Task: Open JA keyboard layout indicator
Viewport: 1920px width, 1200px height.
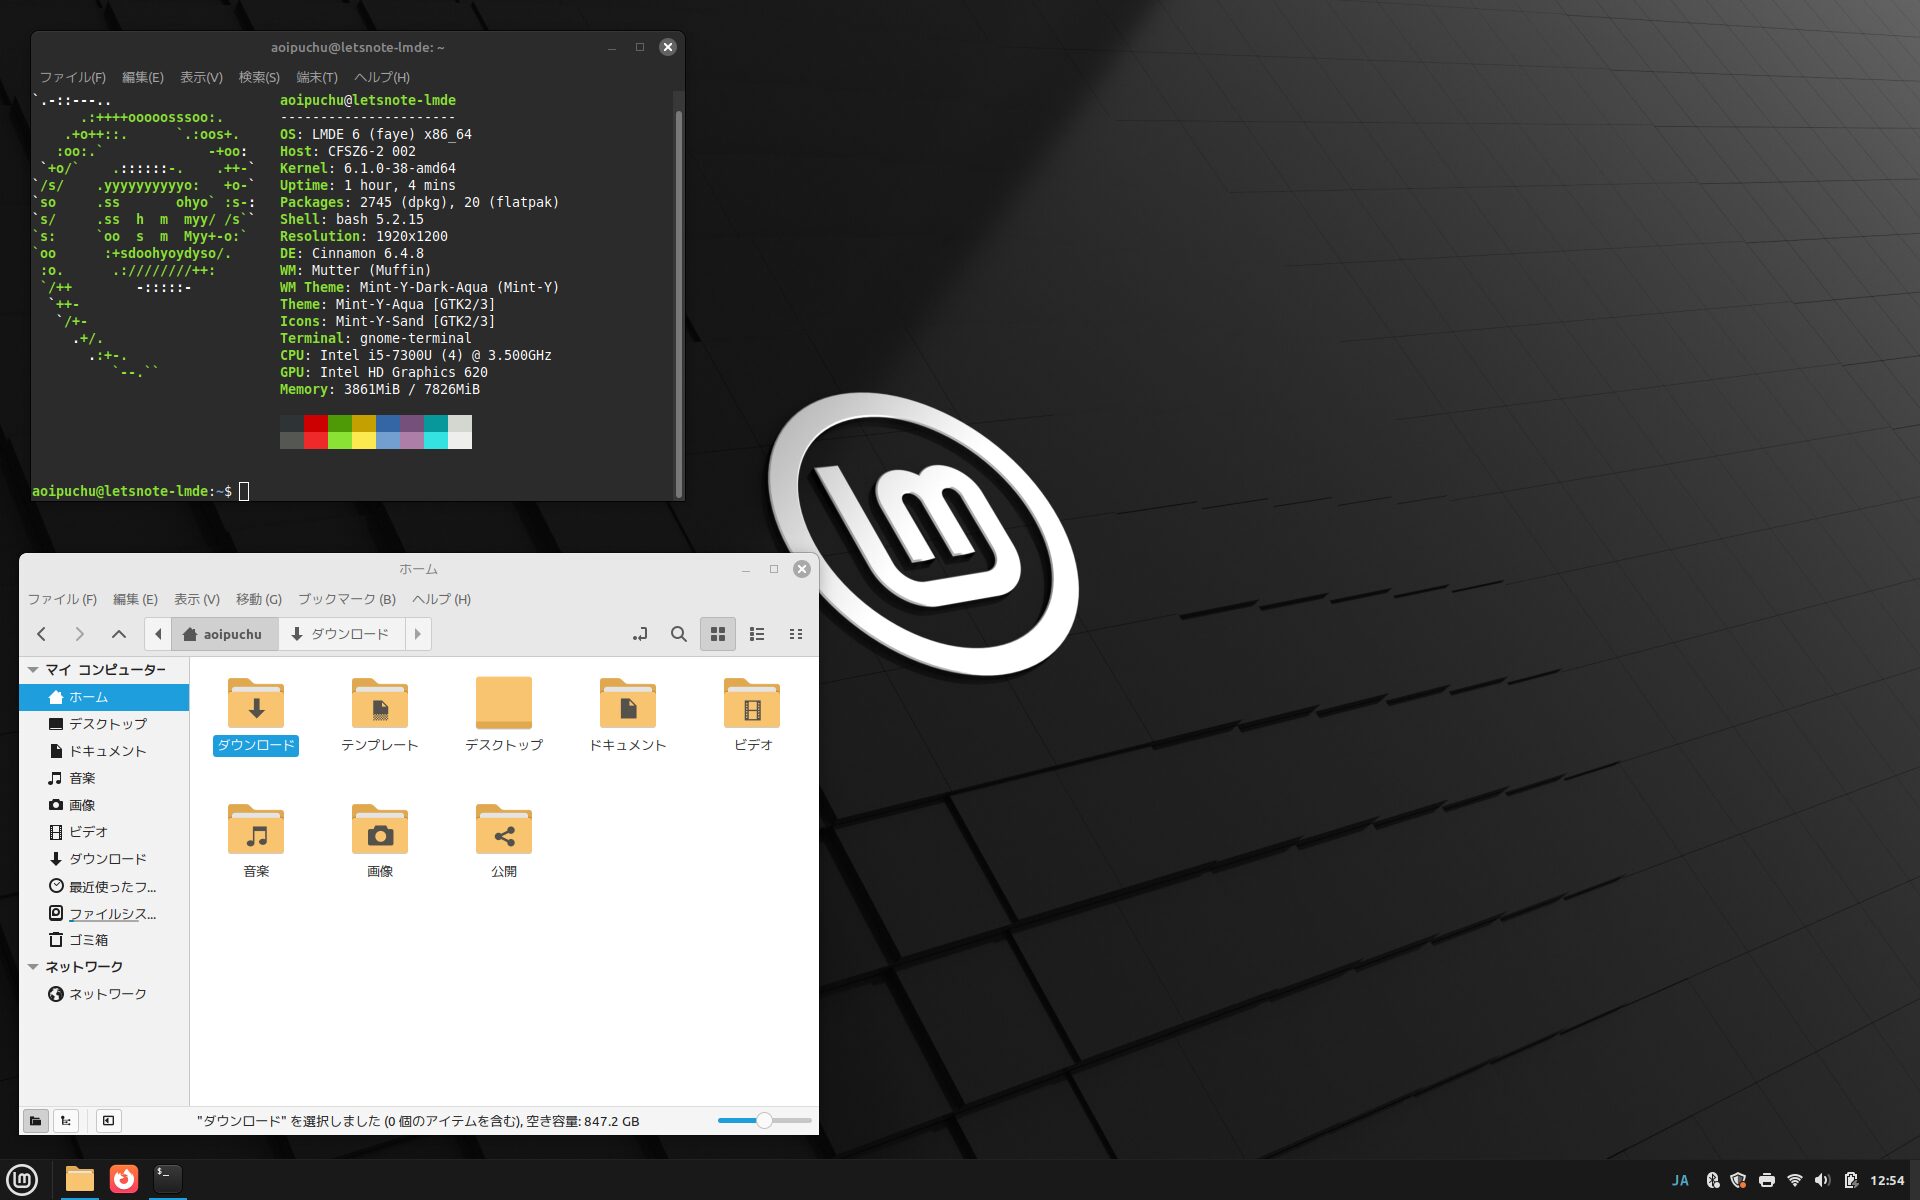Action: [1680, 1181]
